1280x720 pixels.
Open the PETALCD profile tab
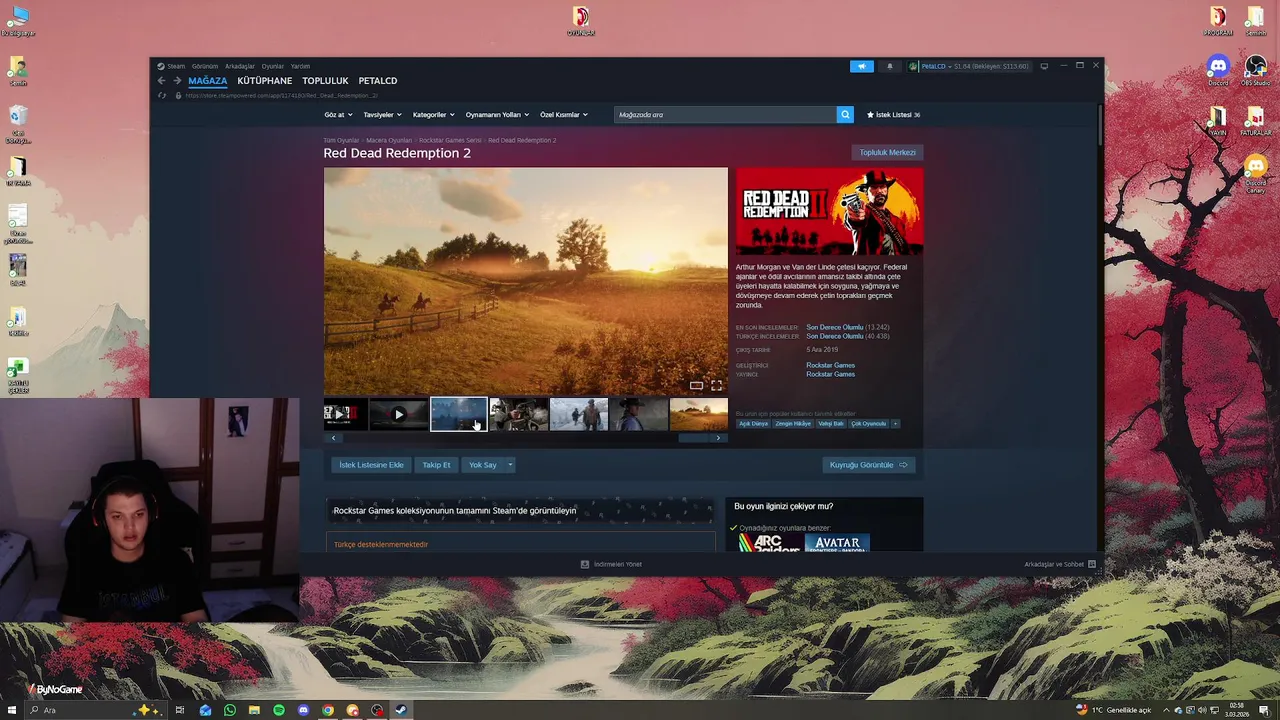coord(378,81)
